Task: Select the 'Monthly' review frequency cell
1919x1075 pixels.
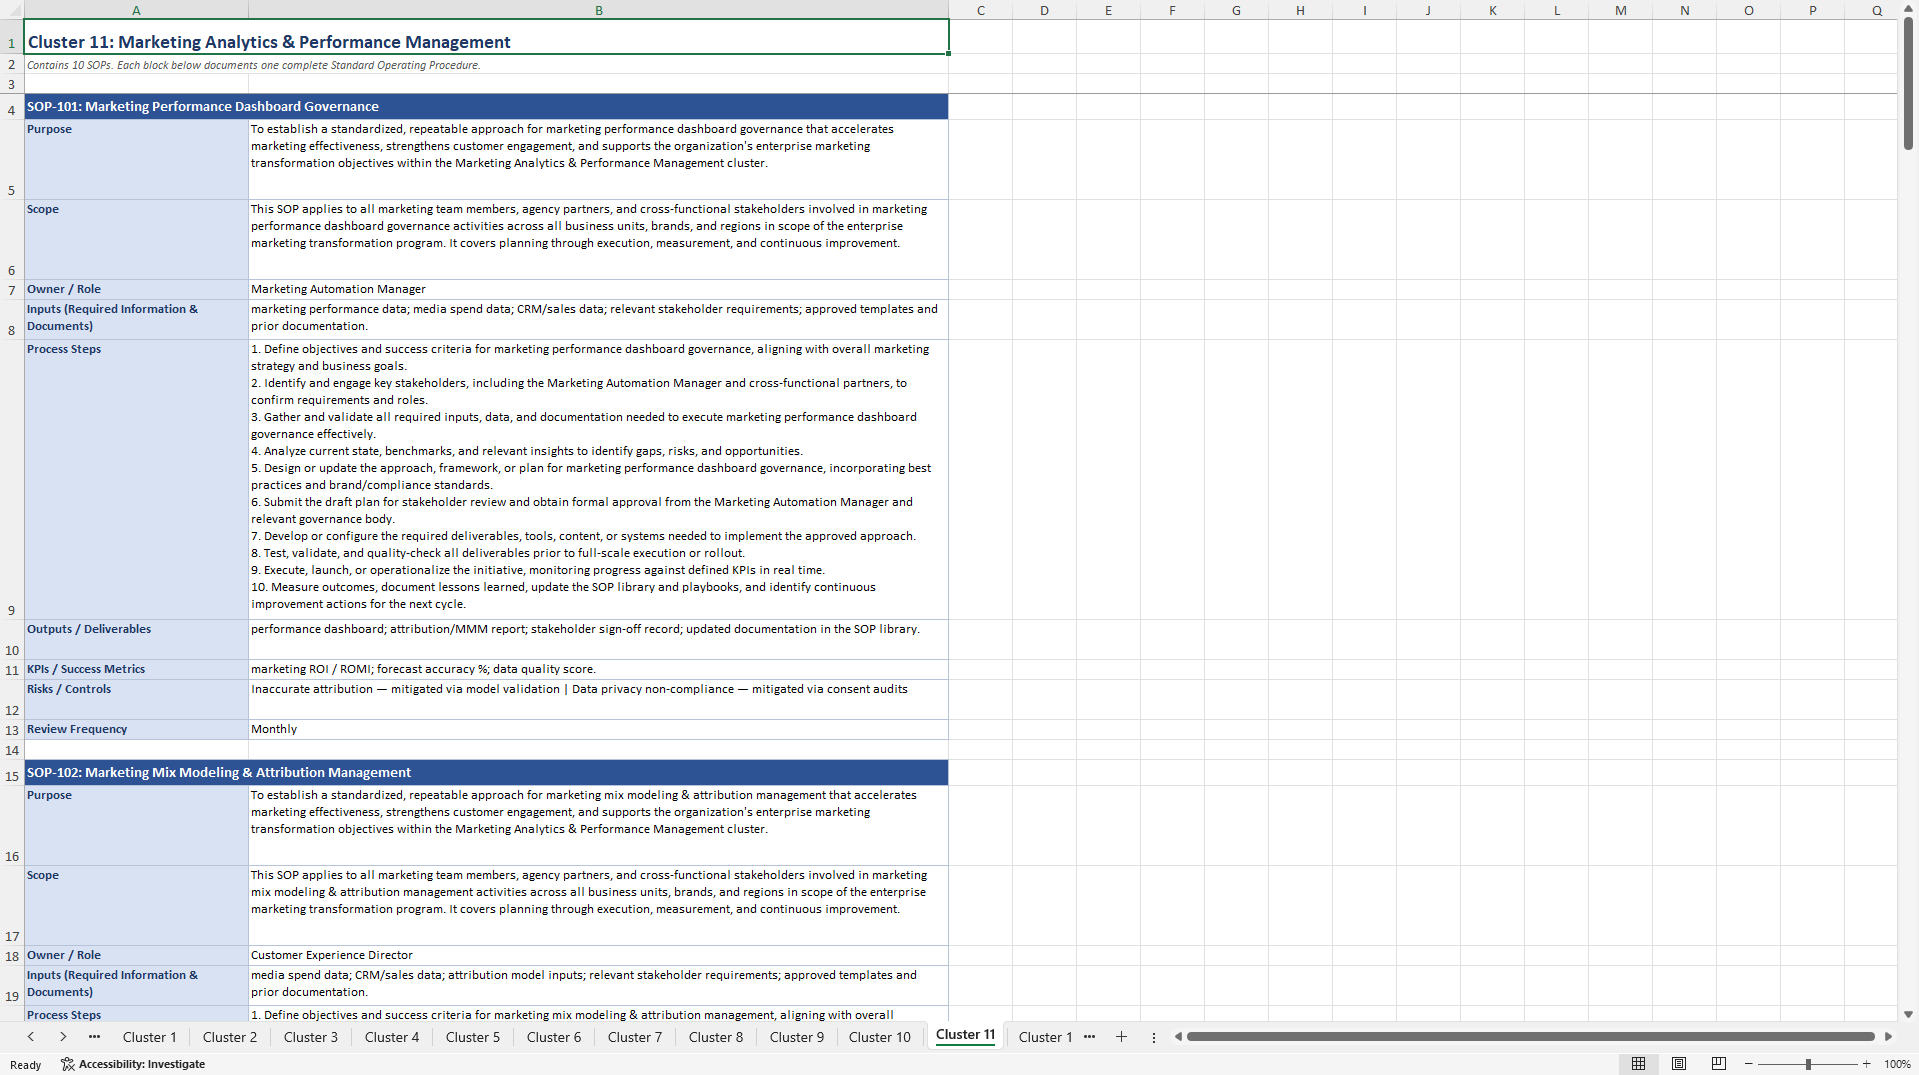Action: [598, 729]
